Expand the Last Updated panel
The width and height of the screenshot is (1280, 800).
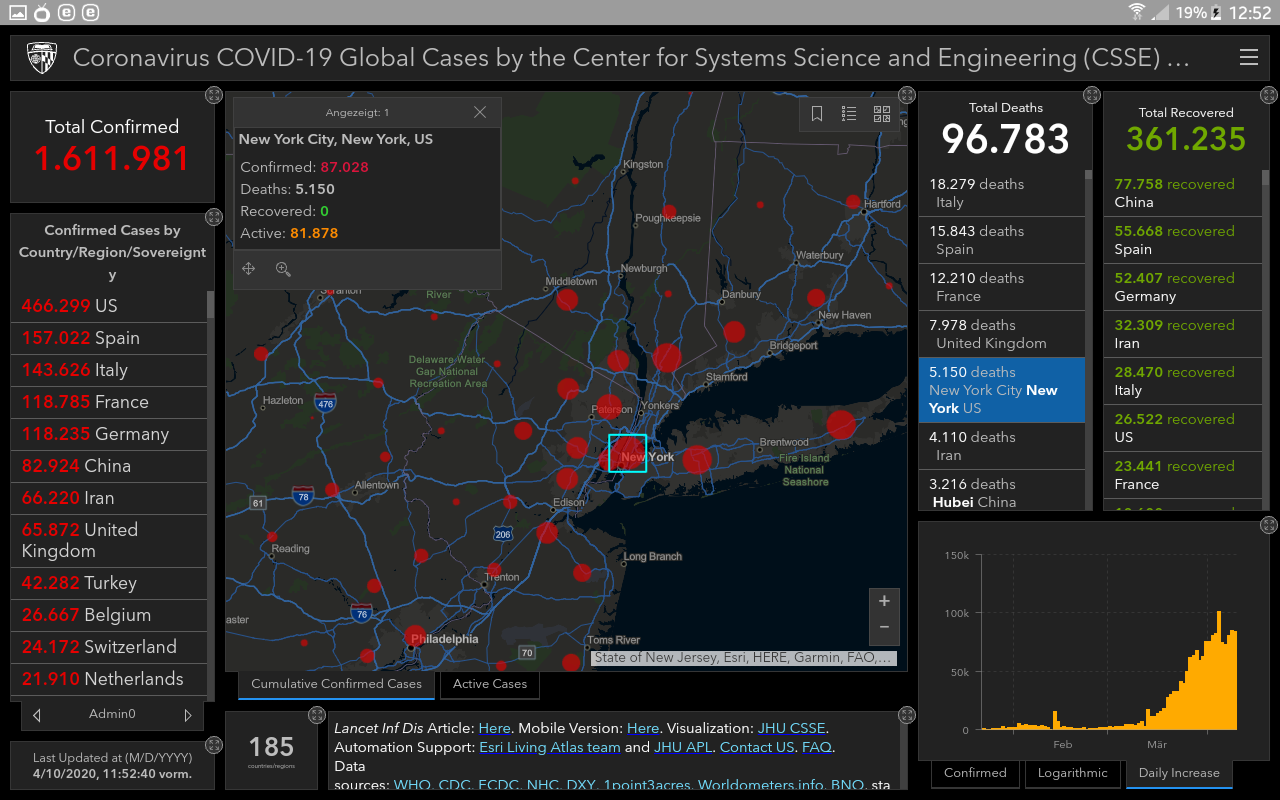pyautogui.click(x=213, y=745)
